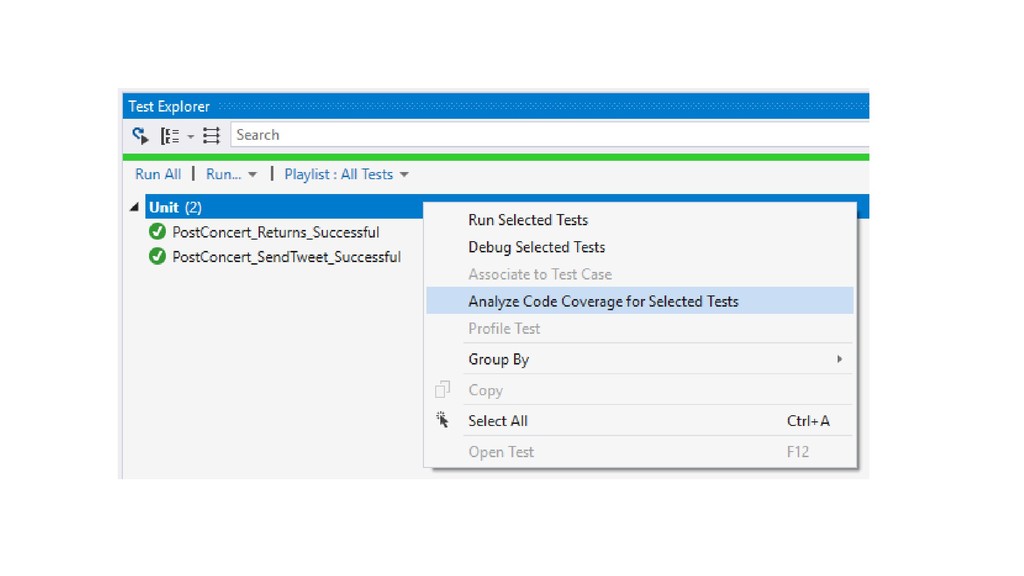
Task: Click the Search box in Test Explorer
Action: 550,135
